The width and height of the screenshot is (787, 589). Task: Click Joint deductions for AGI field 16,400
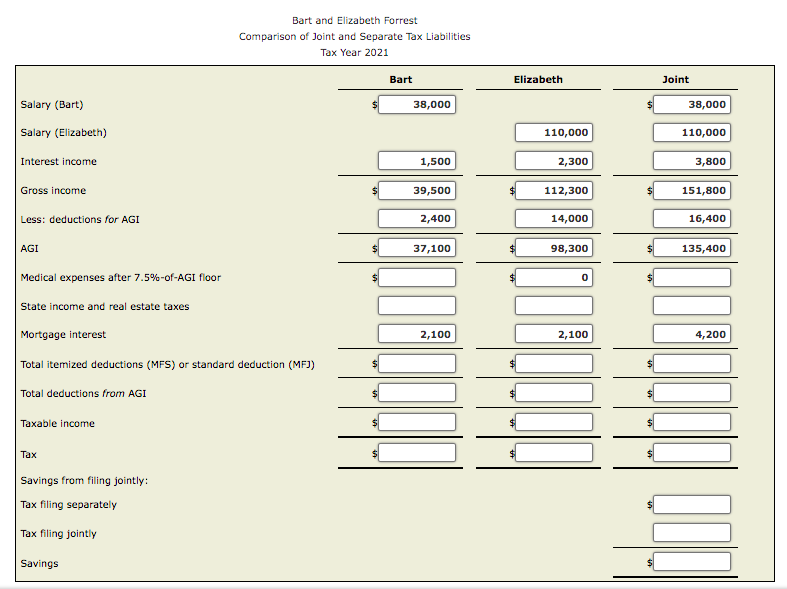[692, 218]
